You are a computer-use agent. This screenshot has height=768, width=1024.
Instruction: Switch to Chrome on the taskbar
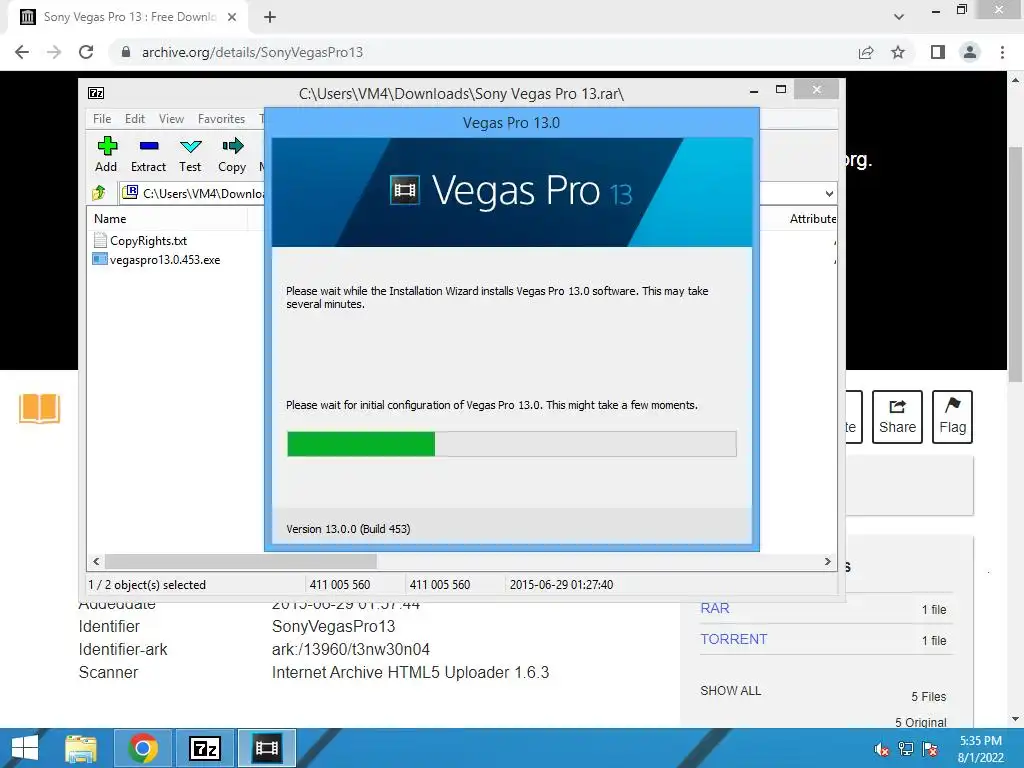pos(143,748)
